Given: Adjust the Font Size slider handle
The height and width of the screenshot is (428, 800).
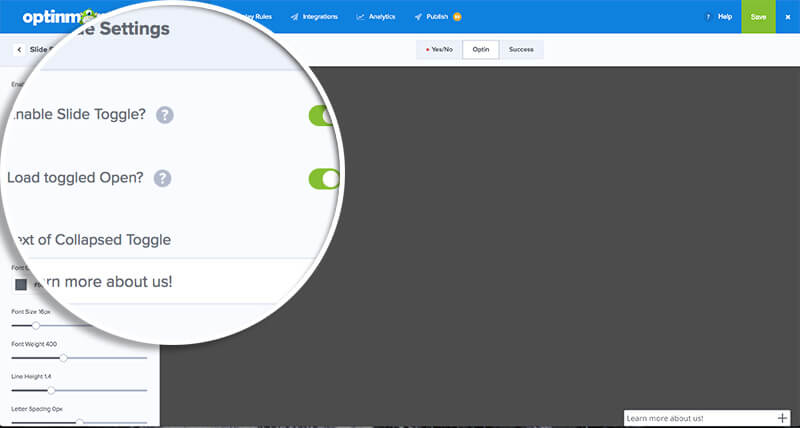Looking at the screenshot, I should pos(36,325).
